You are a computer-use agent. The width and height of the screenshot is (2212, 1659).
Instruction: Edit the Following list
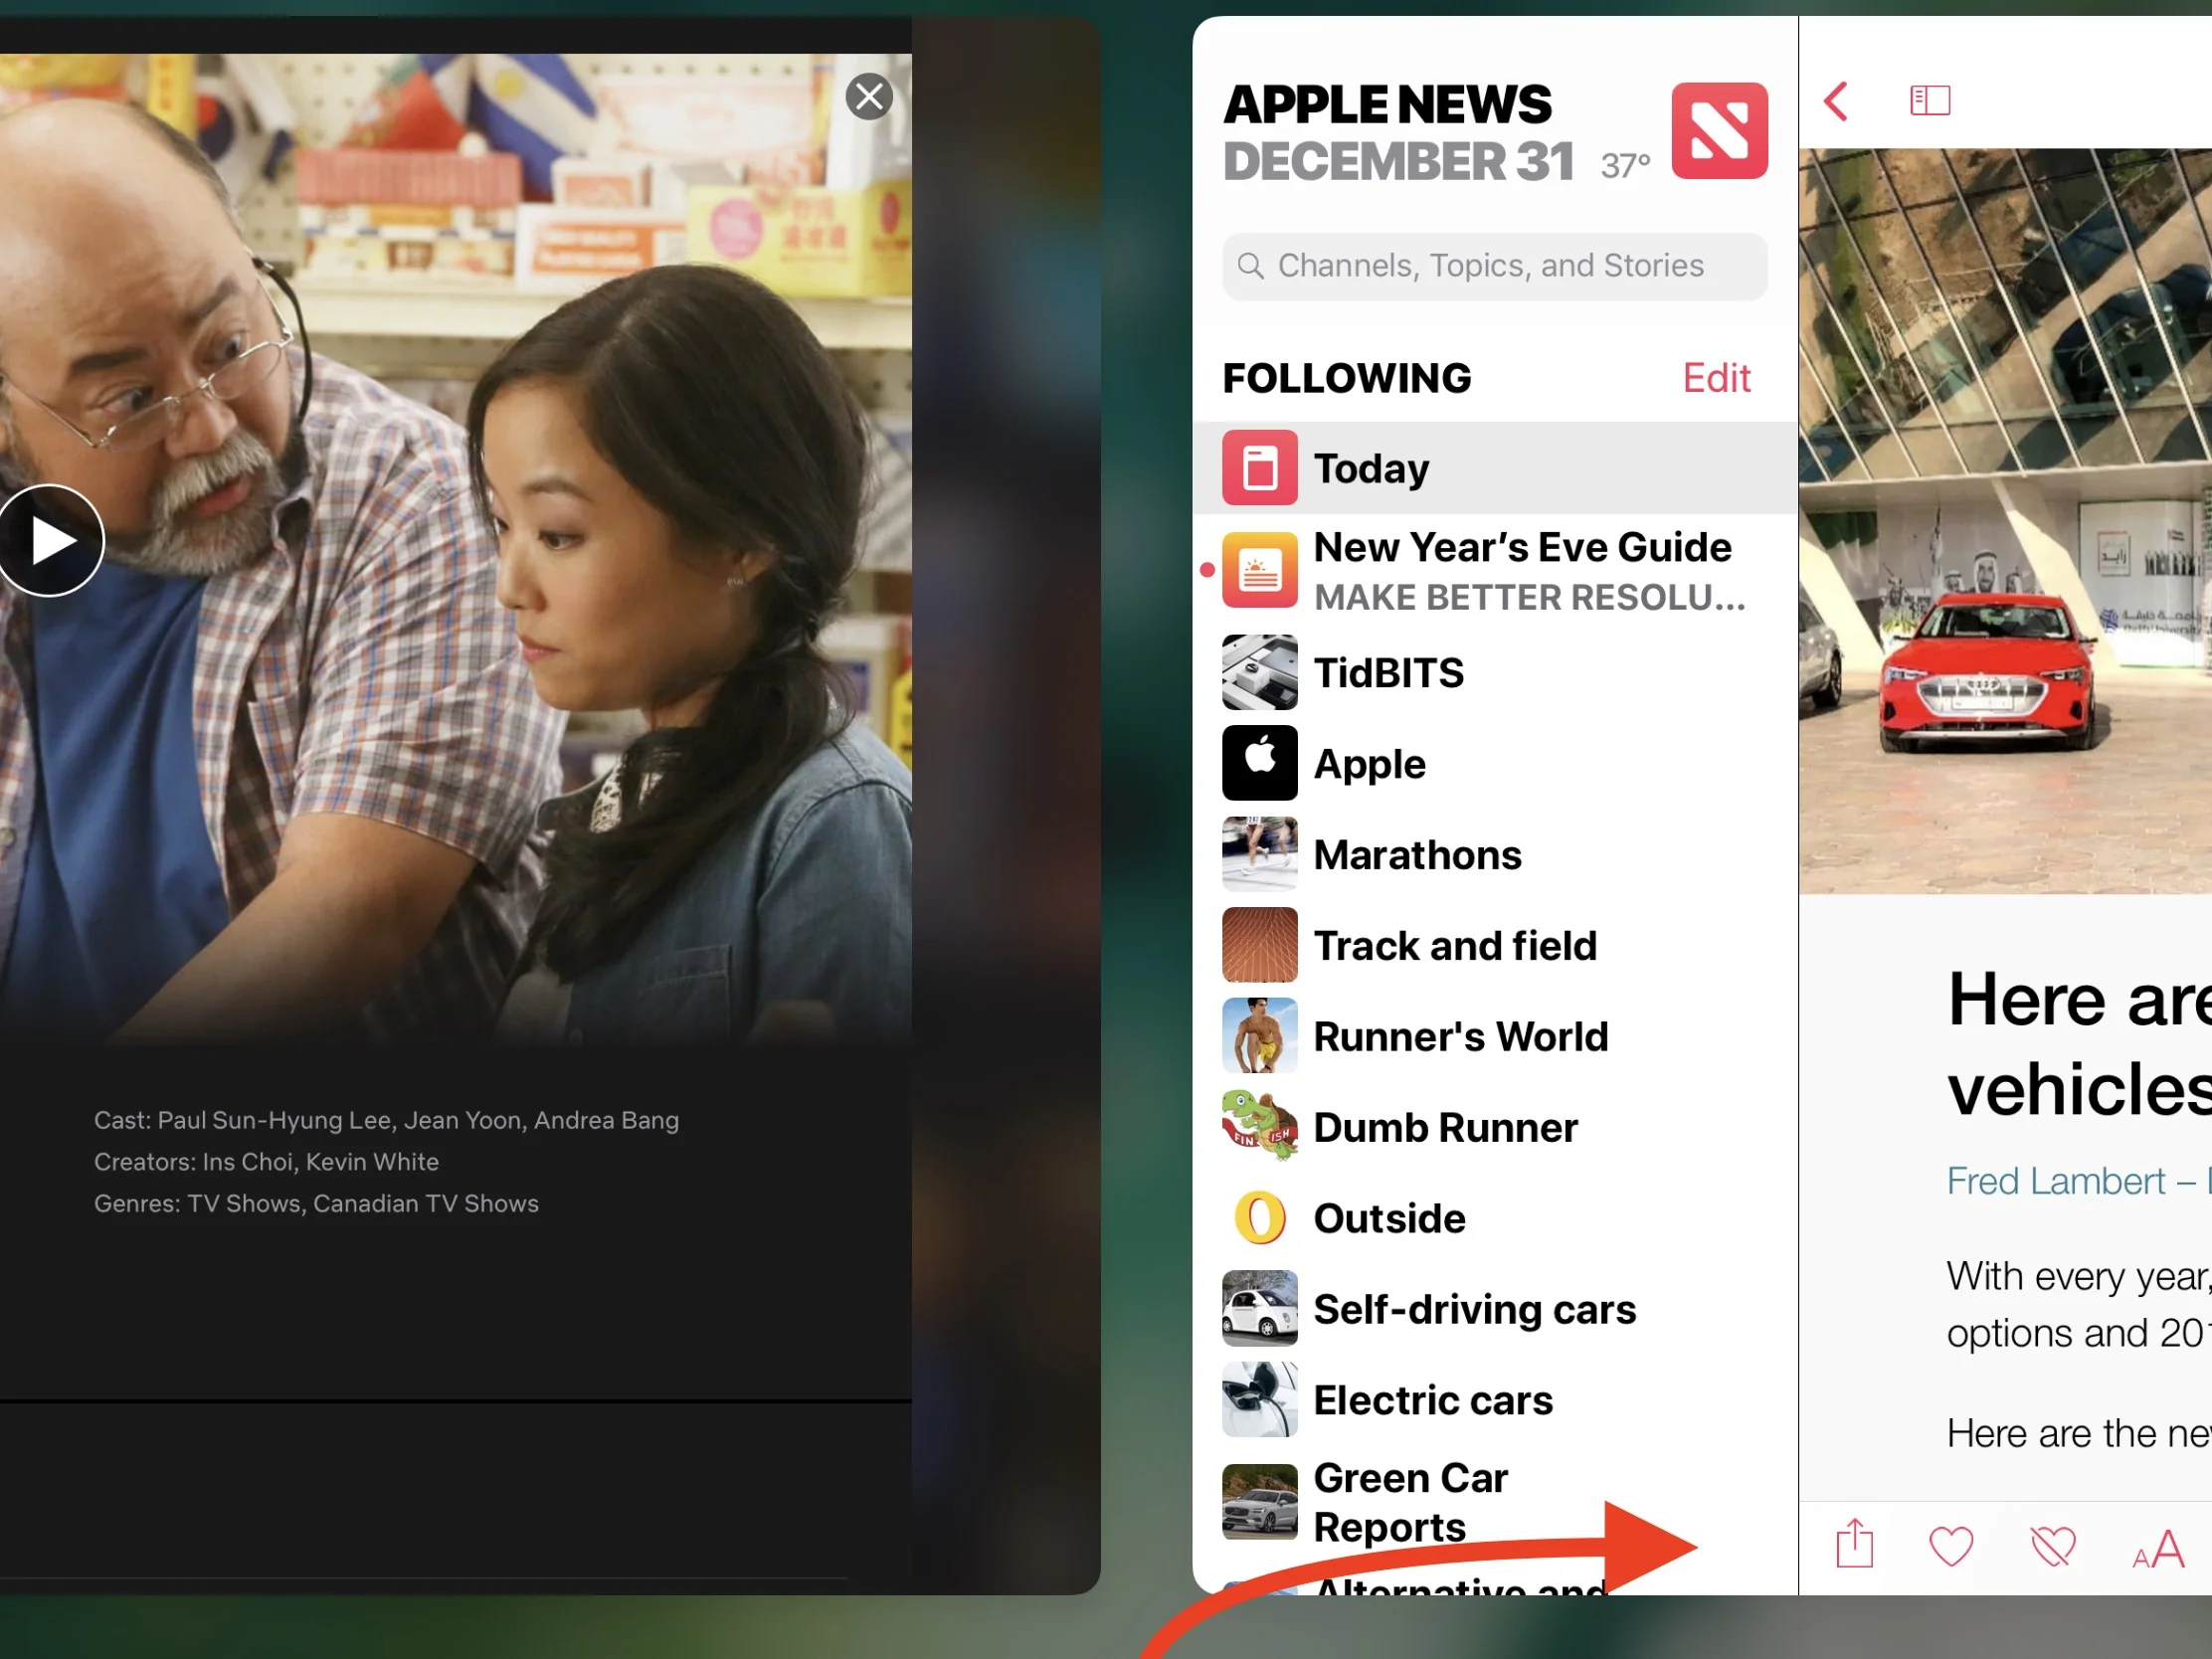point(1716,378)
